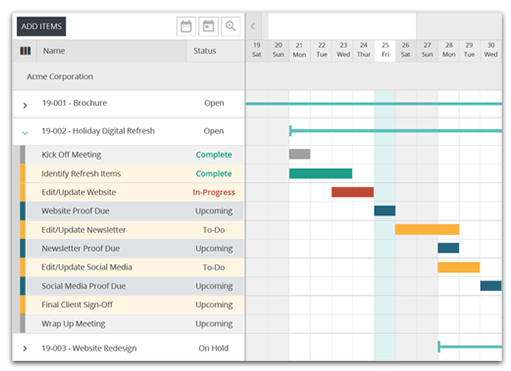Select the Edit/Update Newsletter task
Viewport: 511px width, 371px height.
[84, 230]
